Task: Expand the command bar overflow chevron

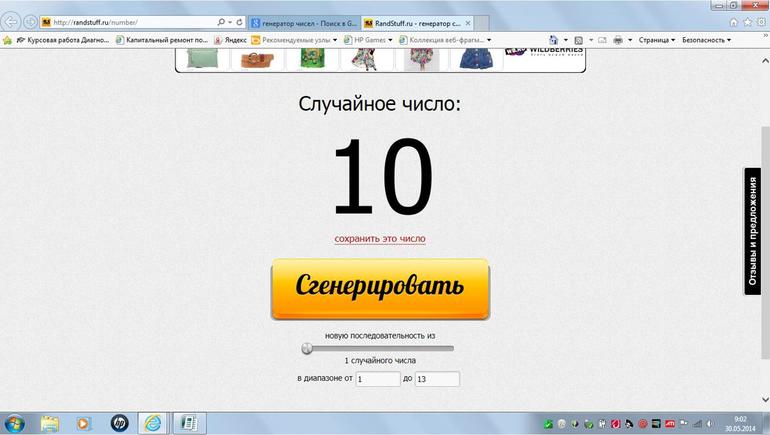Action: 766,36
